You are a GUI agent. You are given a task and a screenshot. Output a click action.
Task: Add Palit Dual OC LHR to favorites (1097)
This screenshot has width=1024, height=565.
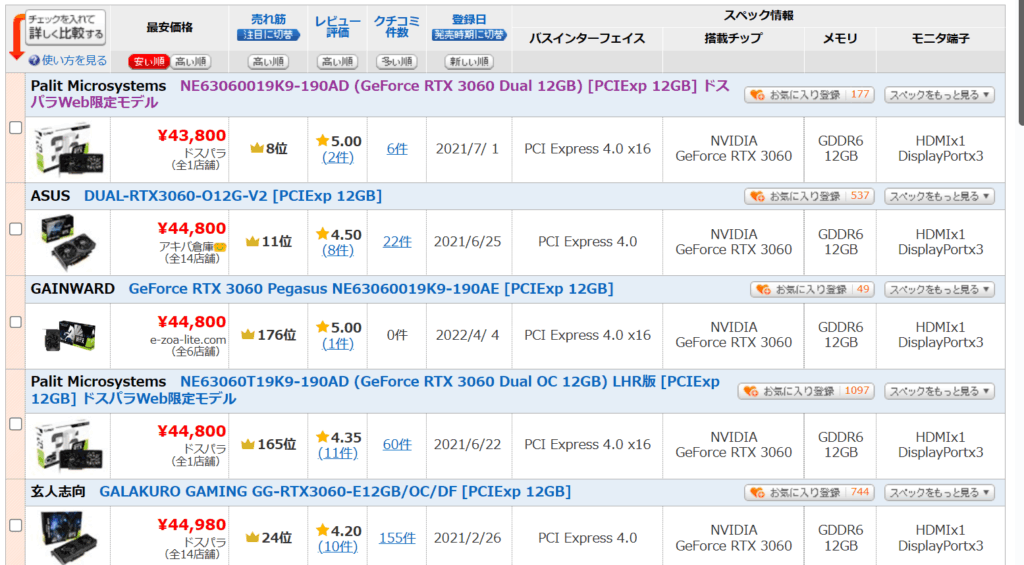coord(806,391)
